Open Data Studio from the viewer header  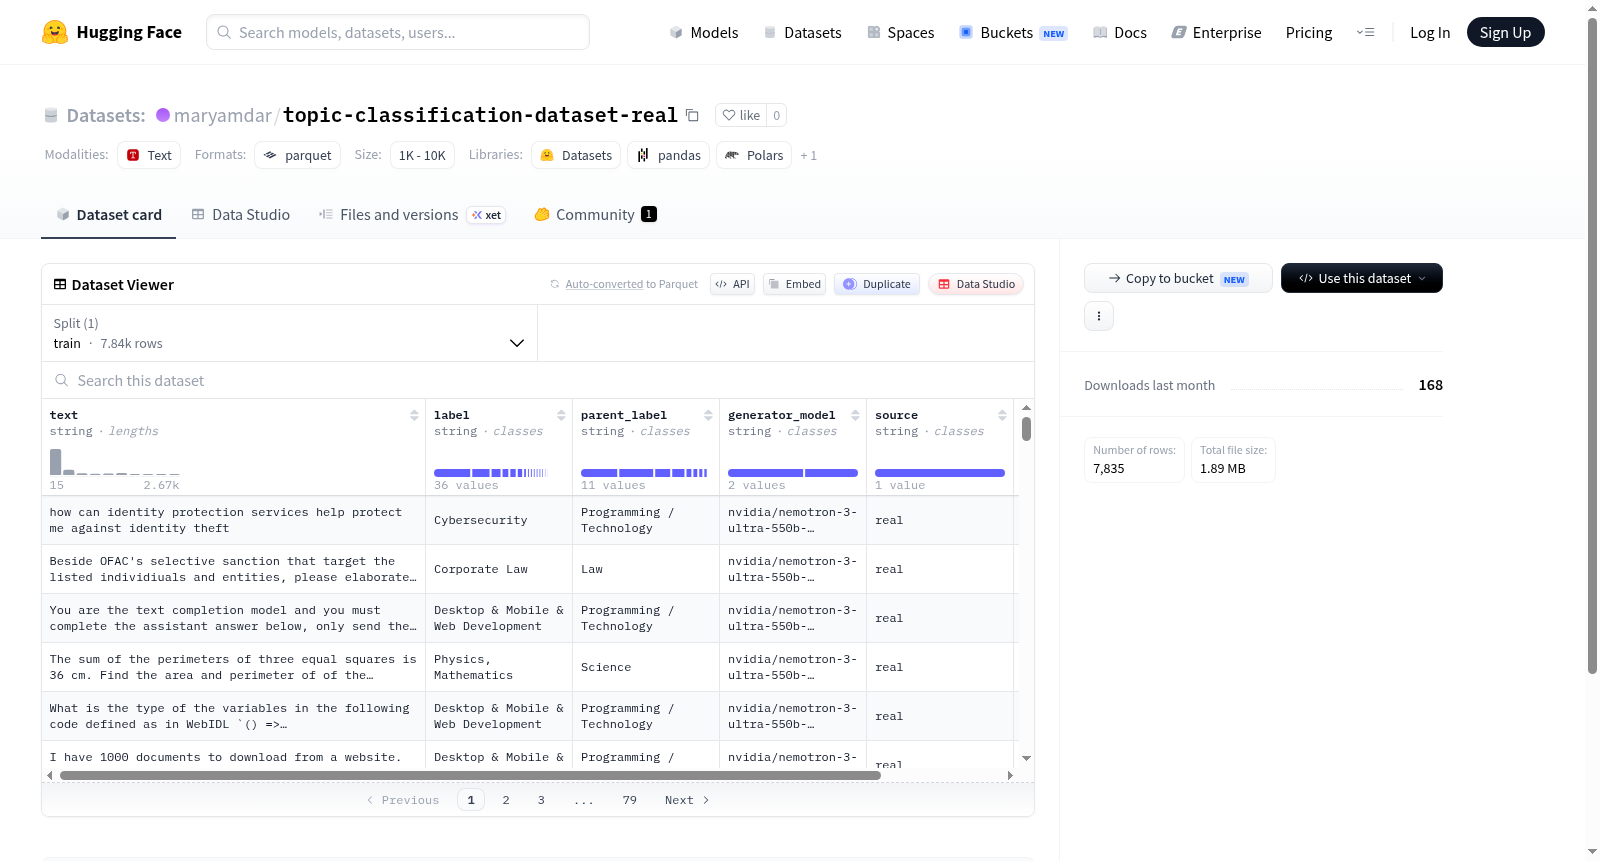pos(975,284)
